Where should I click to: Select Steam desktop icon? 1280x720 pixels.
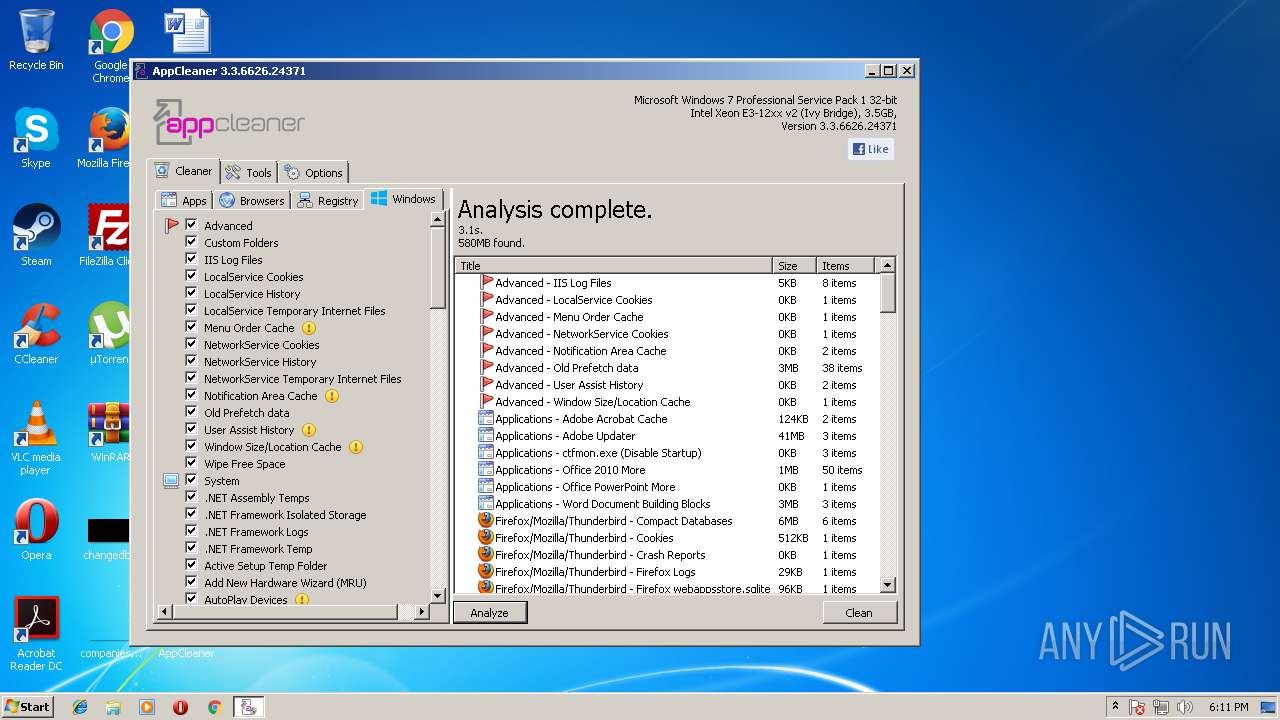(x=36, y=236)
